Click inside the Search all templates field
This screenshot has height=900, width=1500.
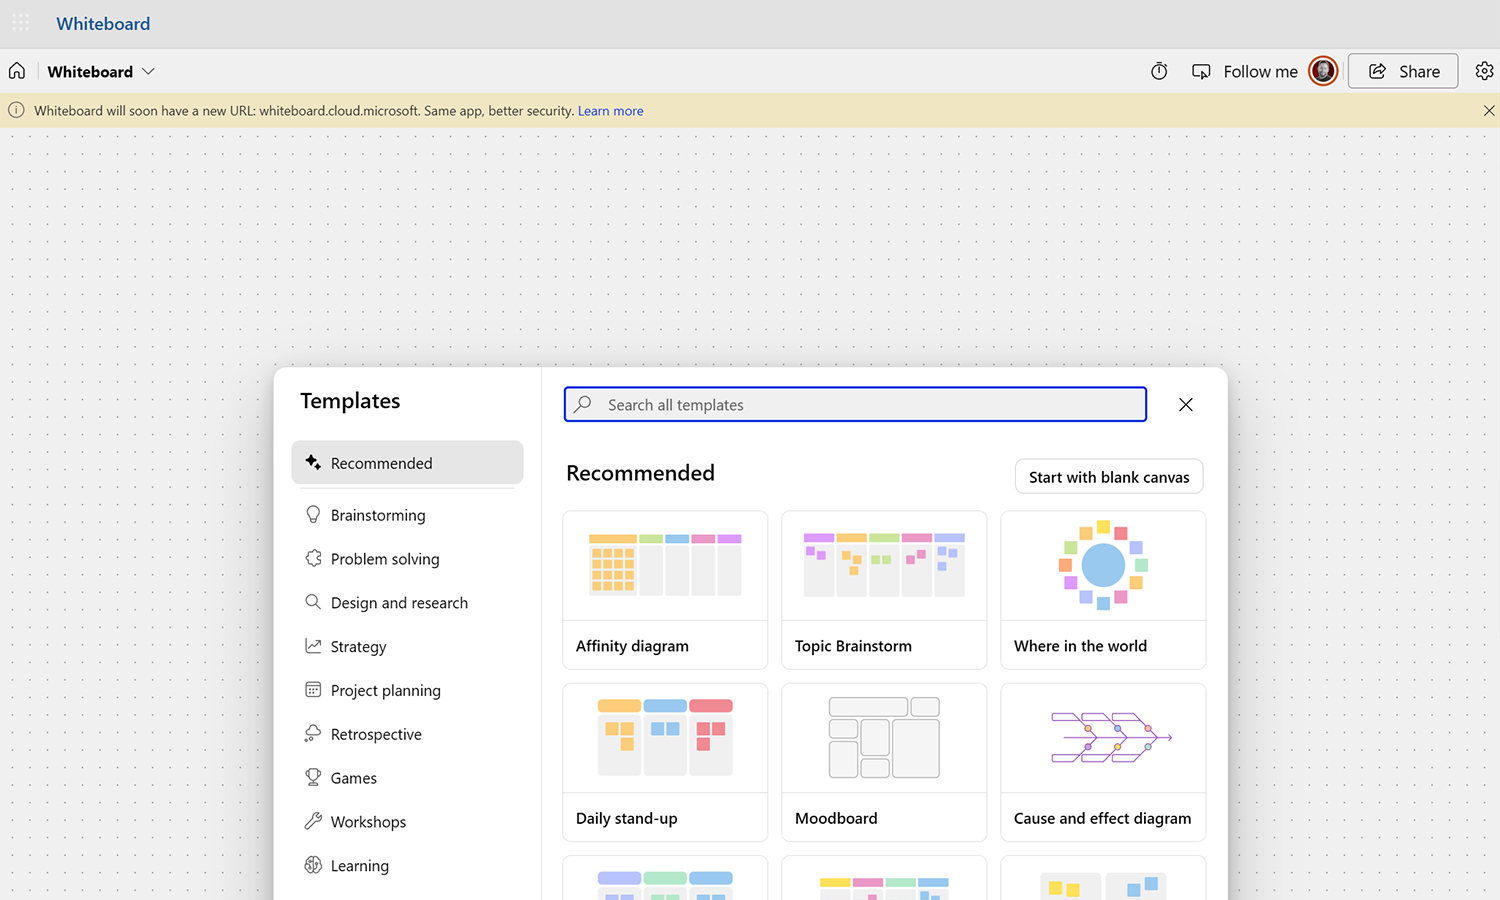click(855, 404)
